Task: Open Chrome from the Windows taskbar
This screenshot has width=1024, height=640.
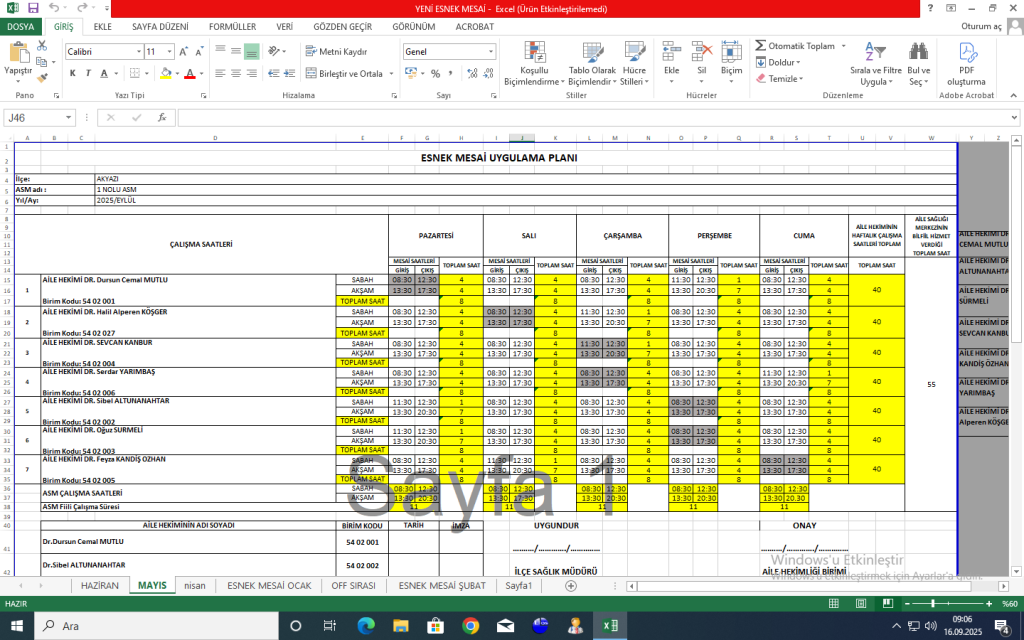Action: (471, 625)
